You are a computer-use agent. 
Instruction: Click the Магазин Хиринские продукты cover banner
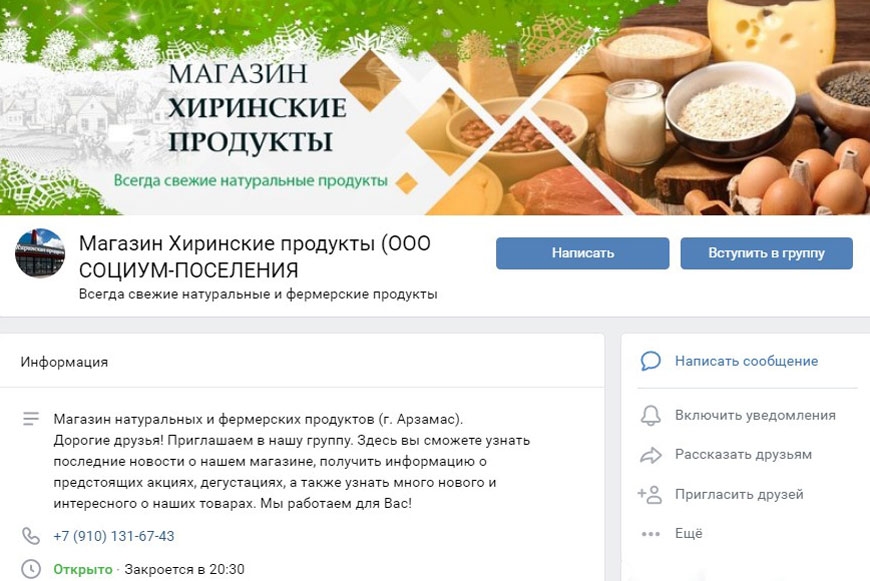(x=435, y=107)
